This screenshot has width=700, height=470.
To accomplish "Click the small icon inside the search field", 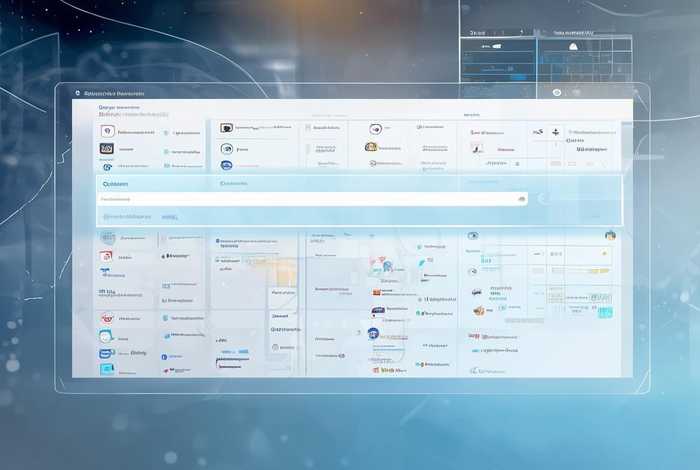I will (x=521, y=199).
